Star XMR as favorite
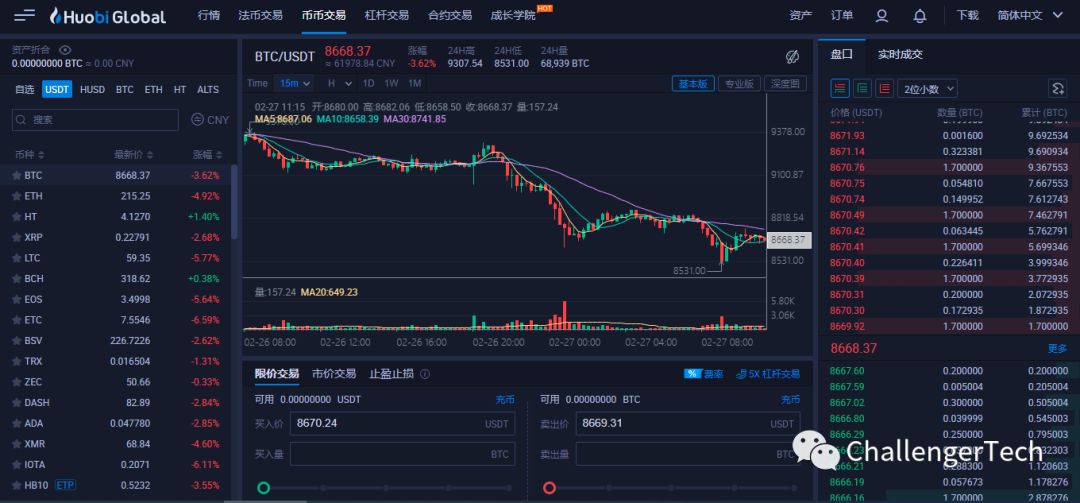 pos(16,444)
